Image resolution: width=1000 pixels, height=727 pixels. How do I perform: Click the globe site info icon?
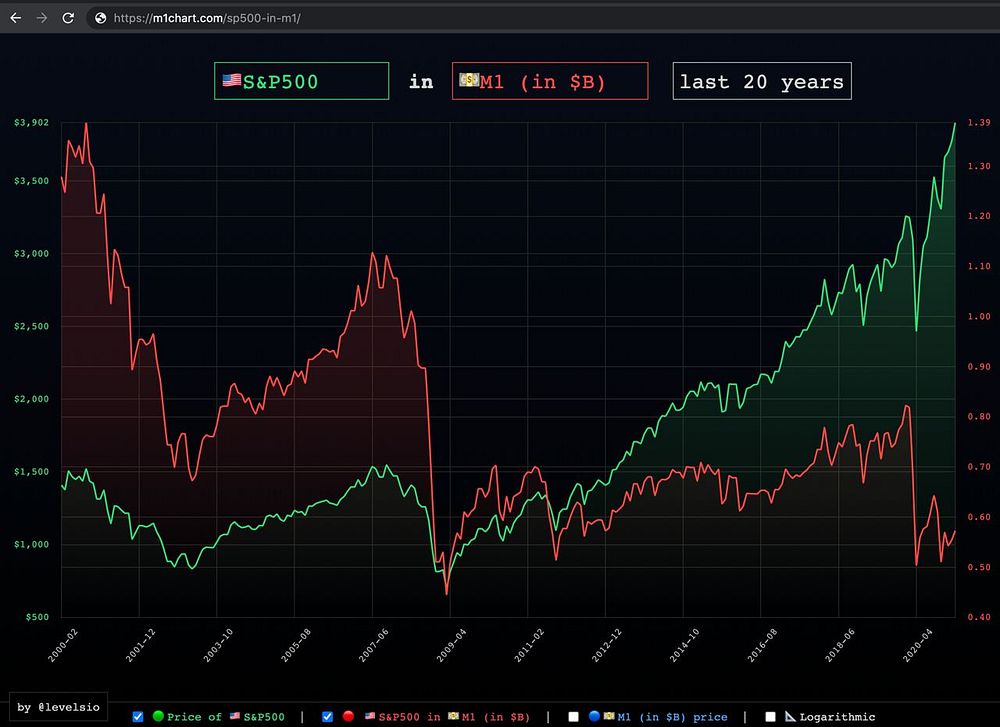(100, 18)
